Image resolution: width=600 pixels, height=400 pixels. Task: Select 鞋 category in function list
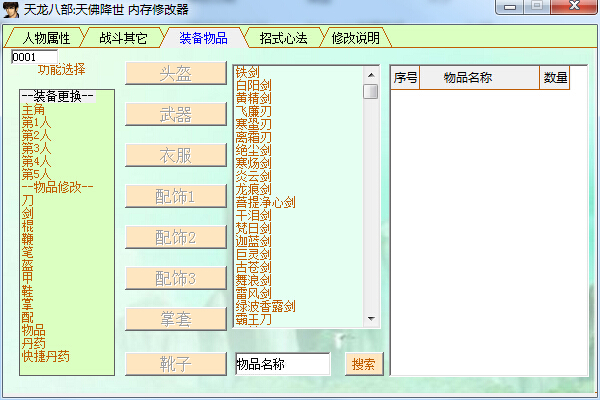click(28, 292)
